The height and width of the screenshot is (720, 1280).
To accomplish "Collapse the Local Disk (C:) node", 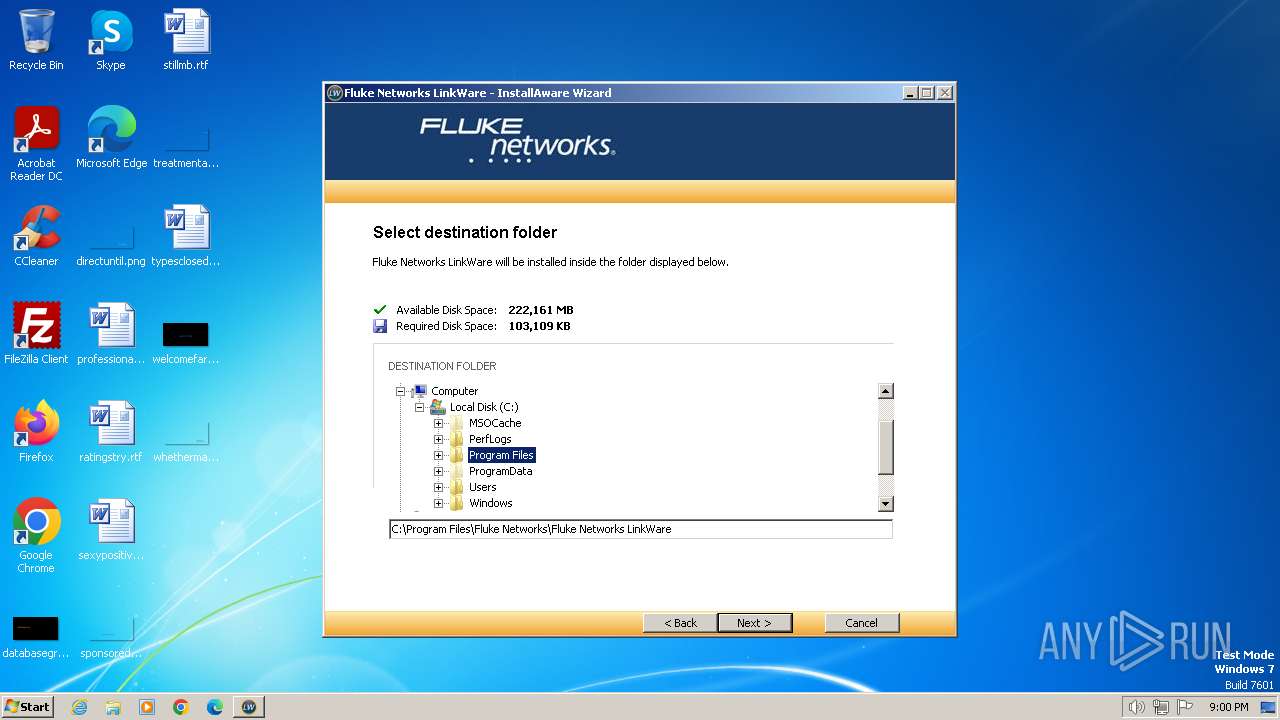I will pyautogui.click(x=419, y=407).
